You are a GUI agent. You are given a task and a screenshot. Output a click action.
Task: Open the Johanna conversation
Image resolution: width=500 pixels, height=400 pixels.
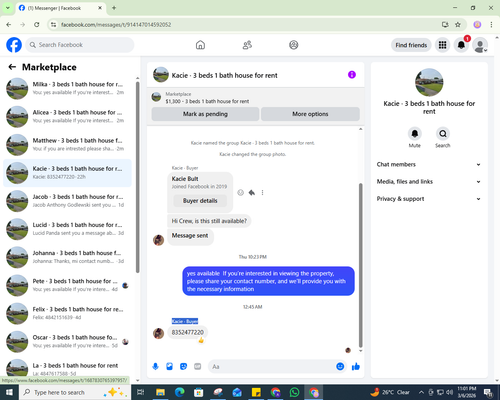[67, 257]
